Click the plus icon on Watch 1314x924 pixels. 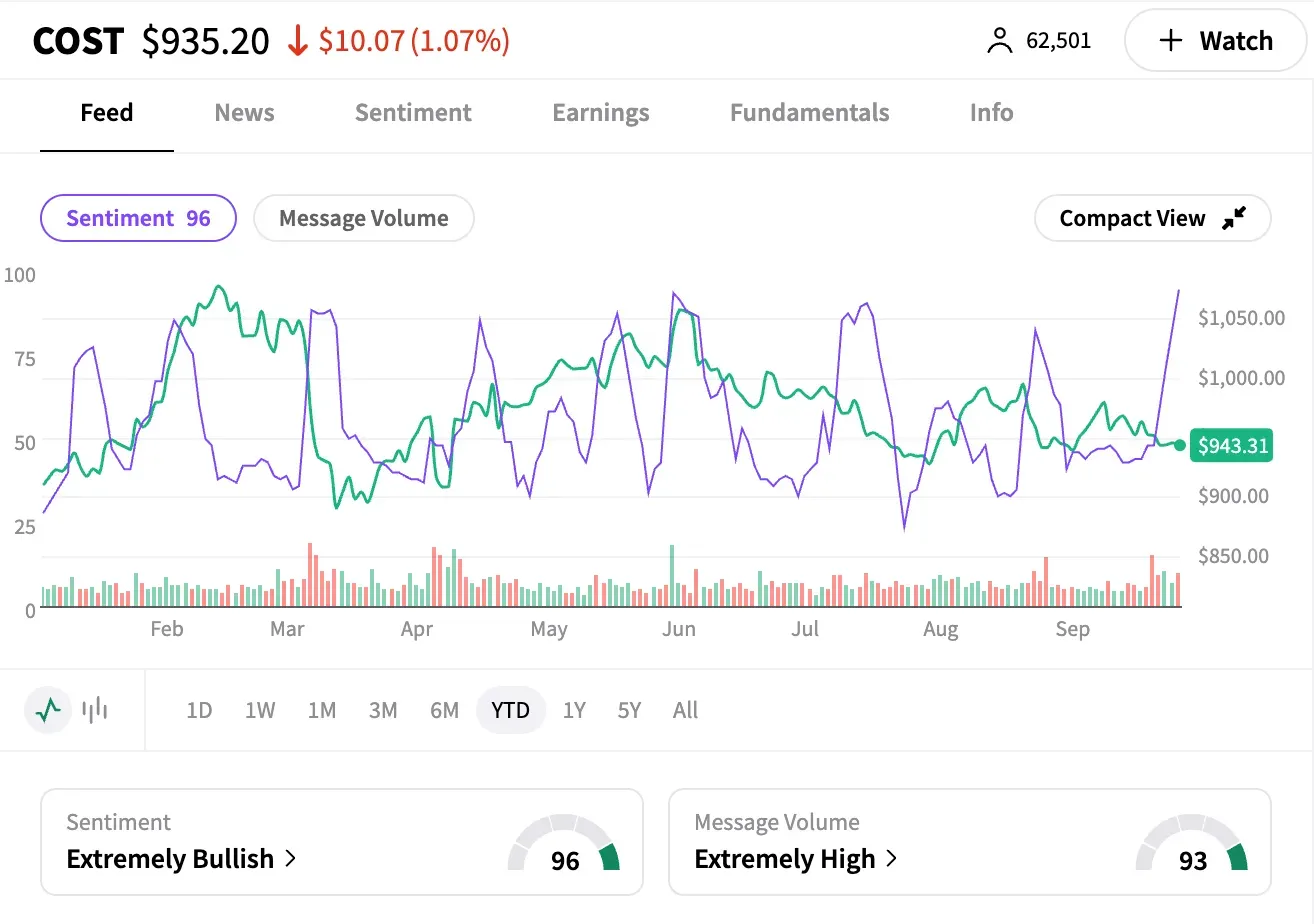[x=1170, y=41]
